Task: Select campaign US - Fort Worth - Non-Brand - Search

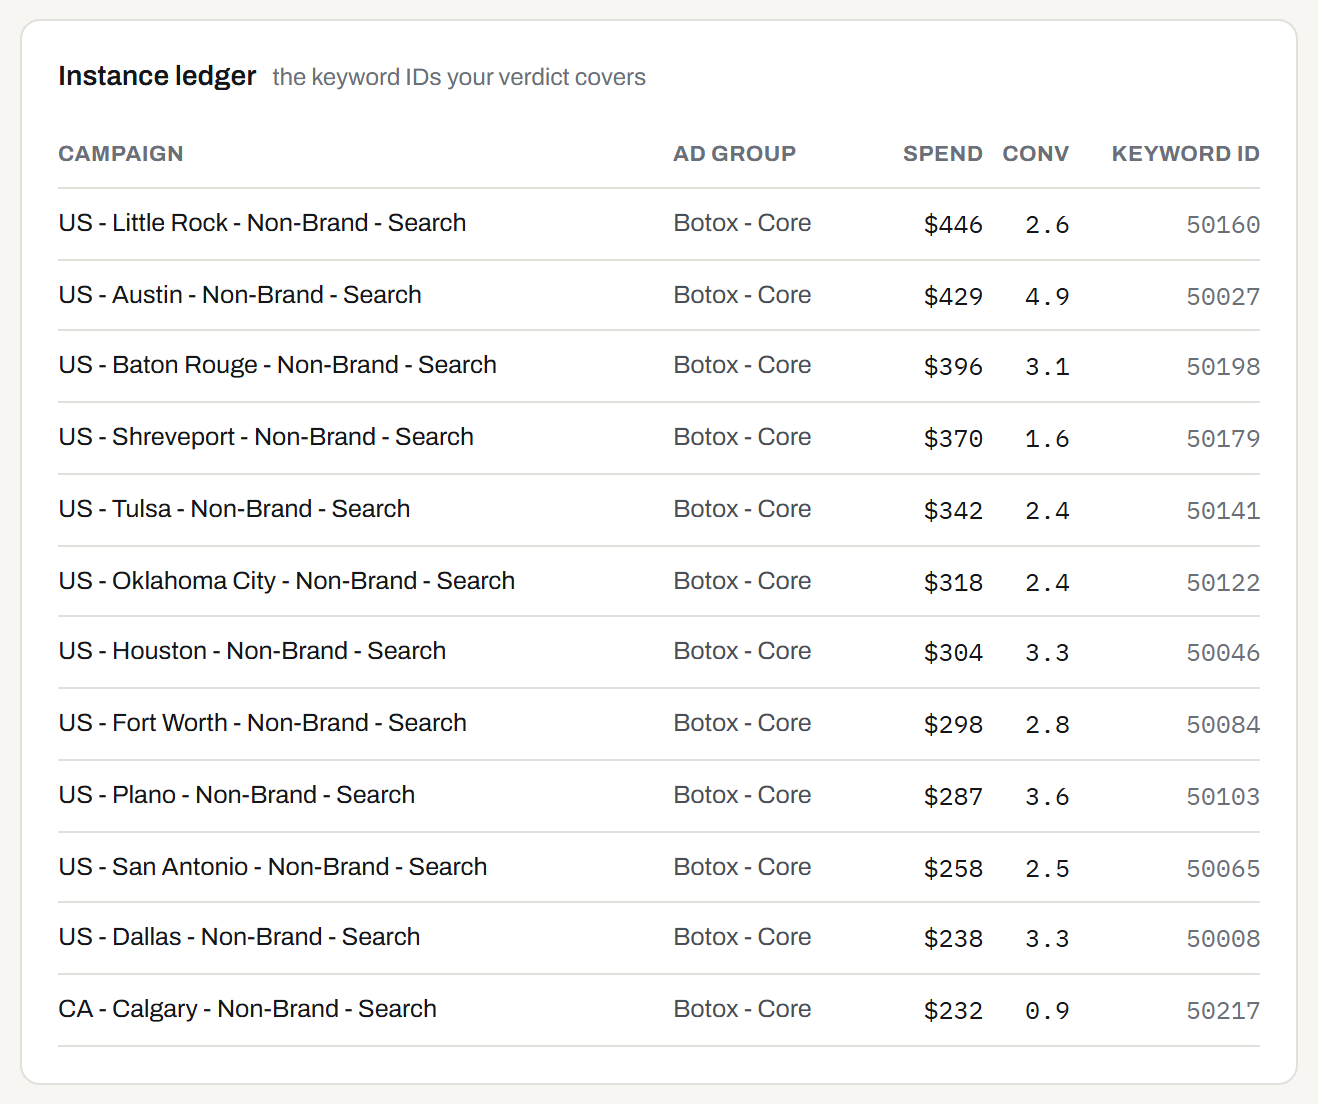Action: (x=263, y=723)
